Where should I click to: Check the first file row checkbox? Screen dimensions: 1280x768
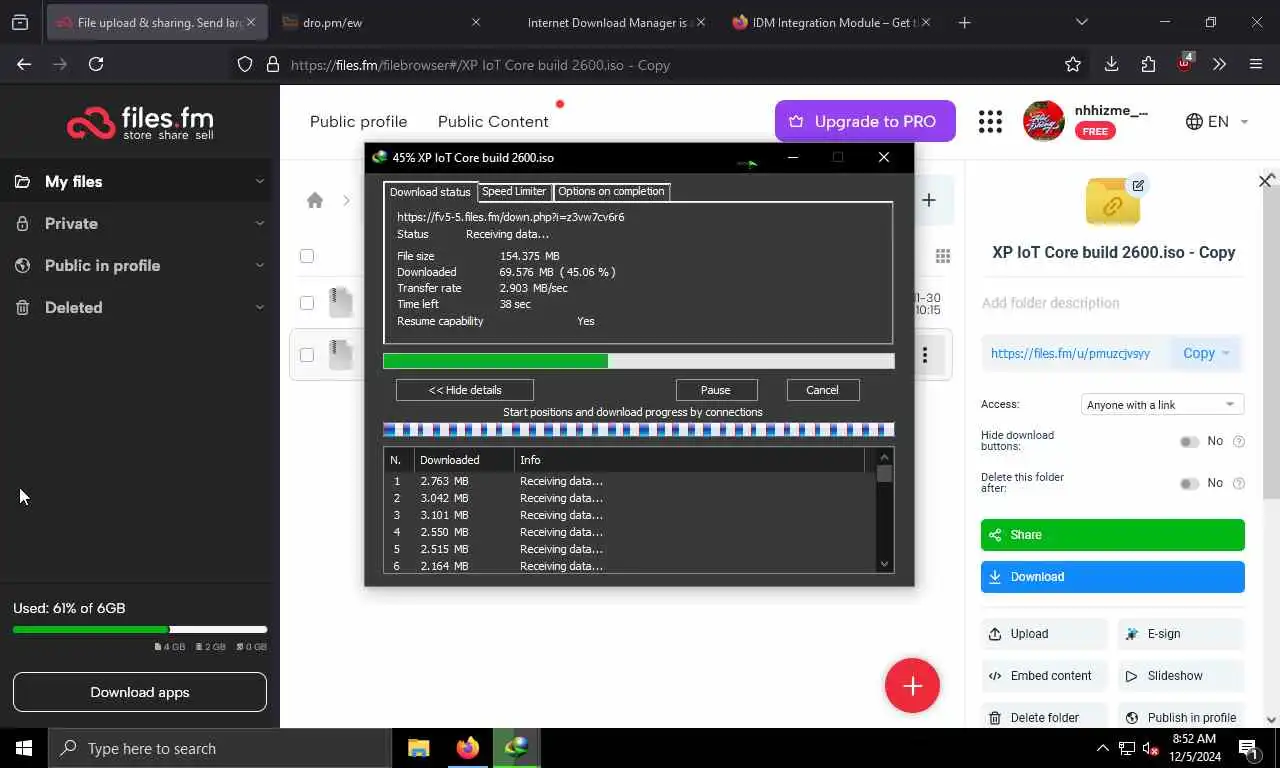307,303
